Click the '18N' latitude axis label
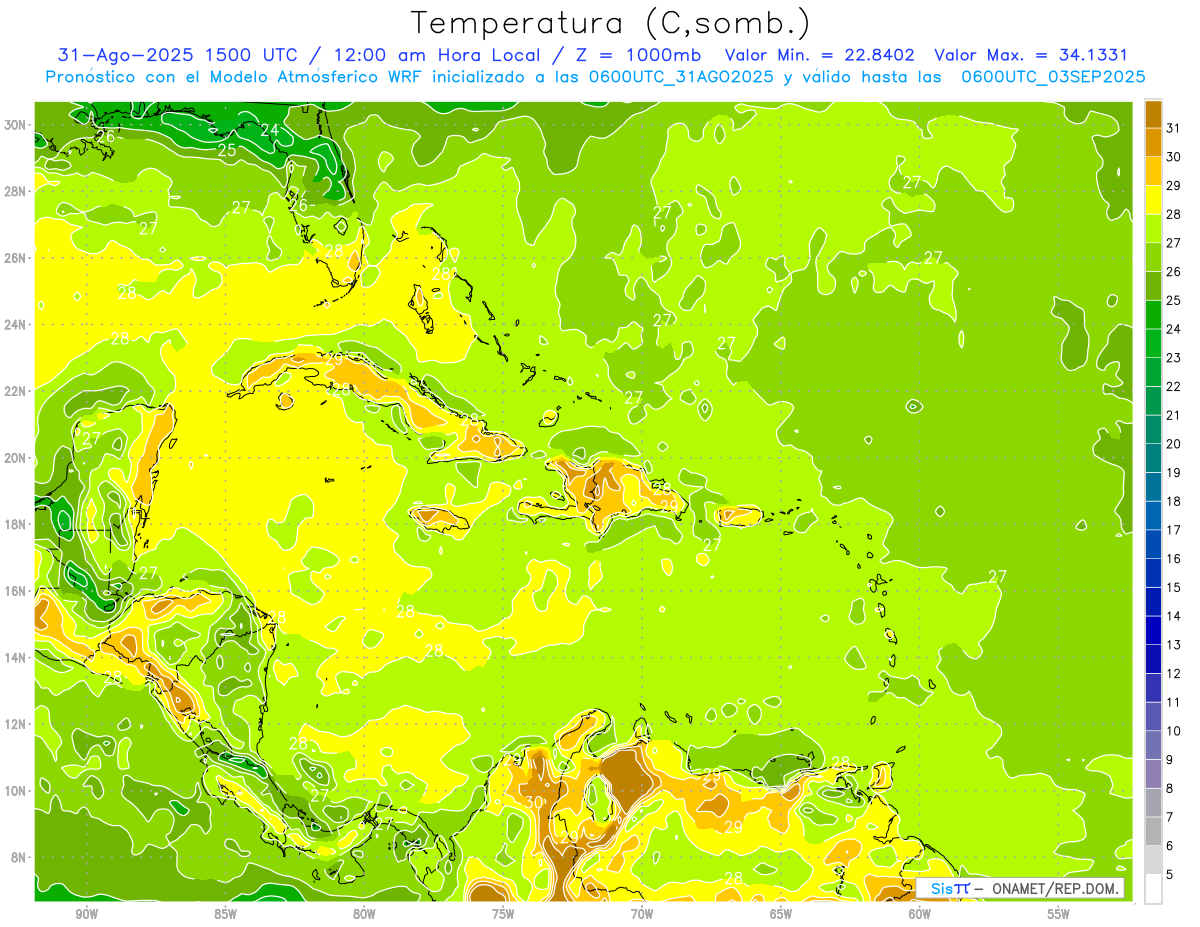1200x927 pixels. (16, 524)
